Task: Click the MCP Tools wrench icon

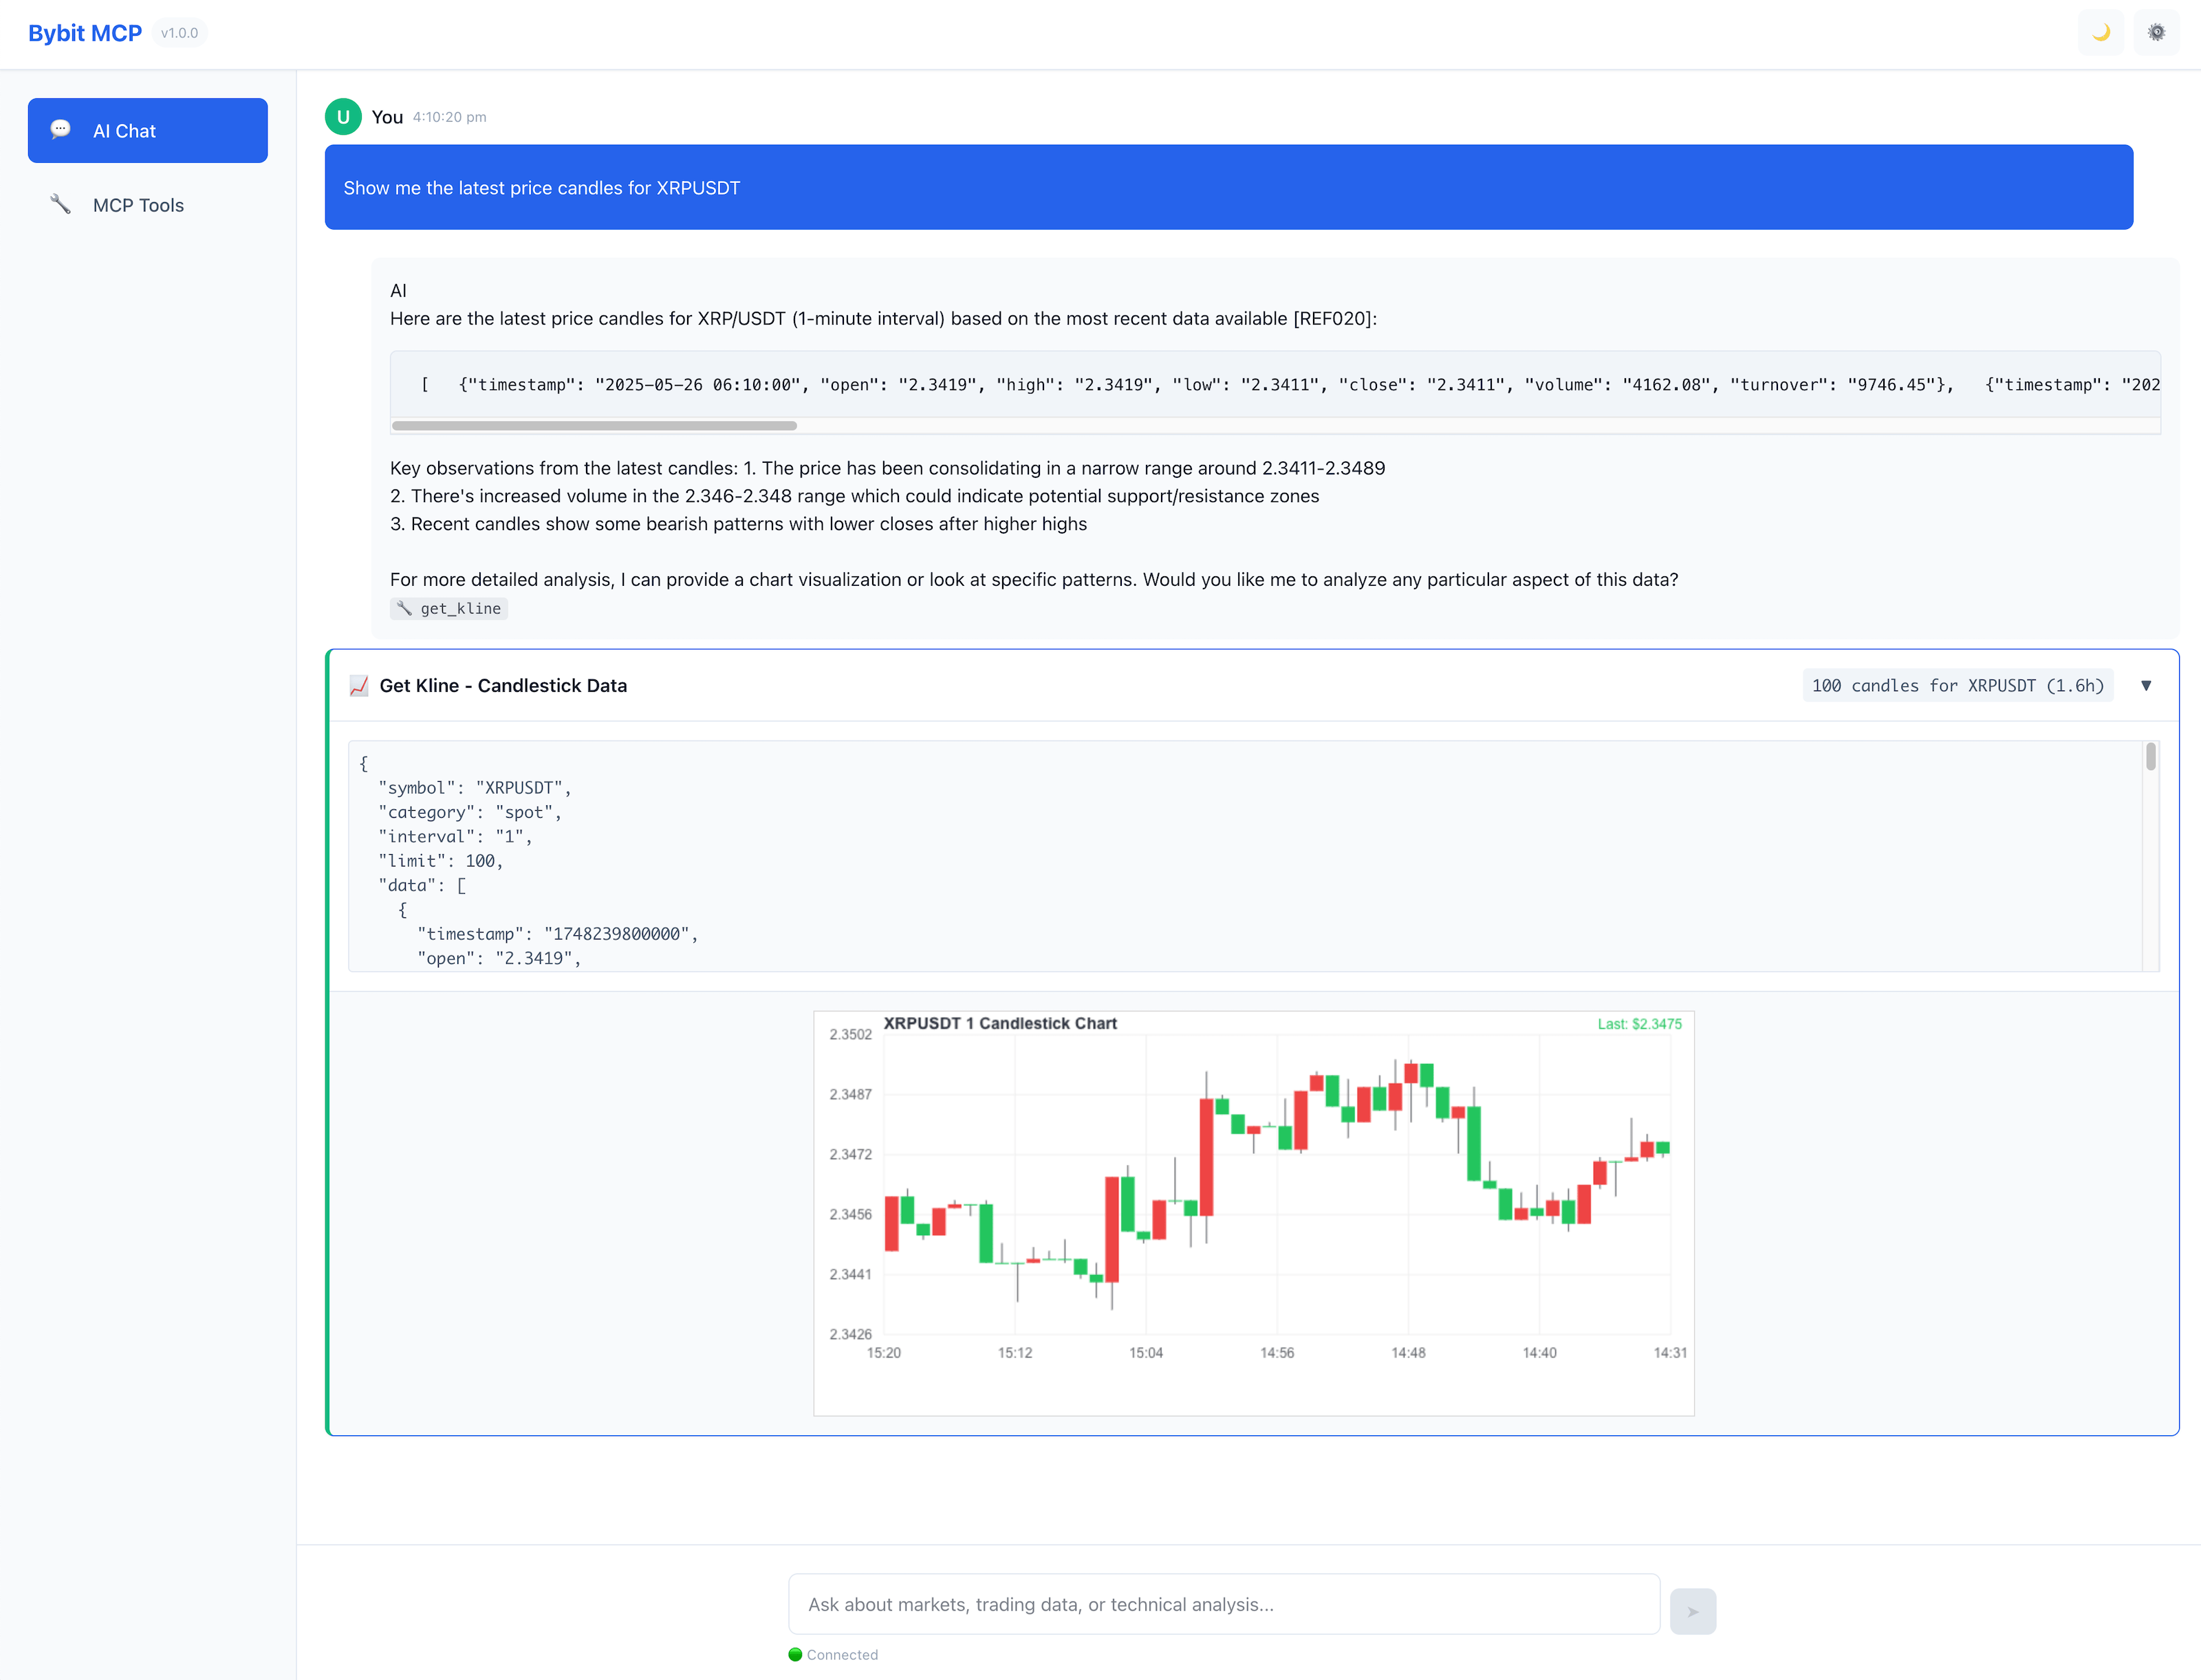Action: point(61,204)
